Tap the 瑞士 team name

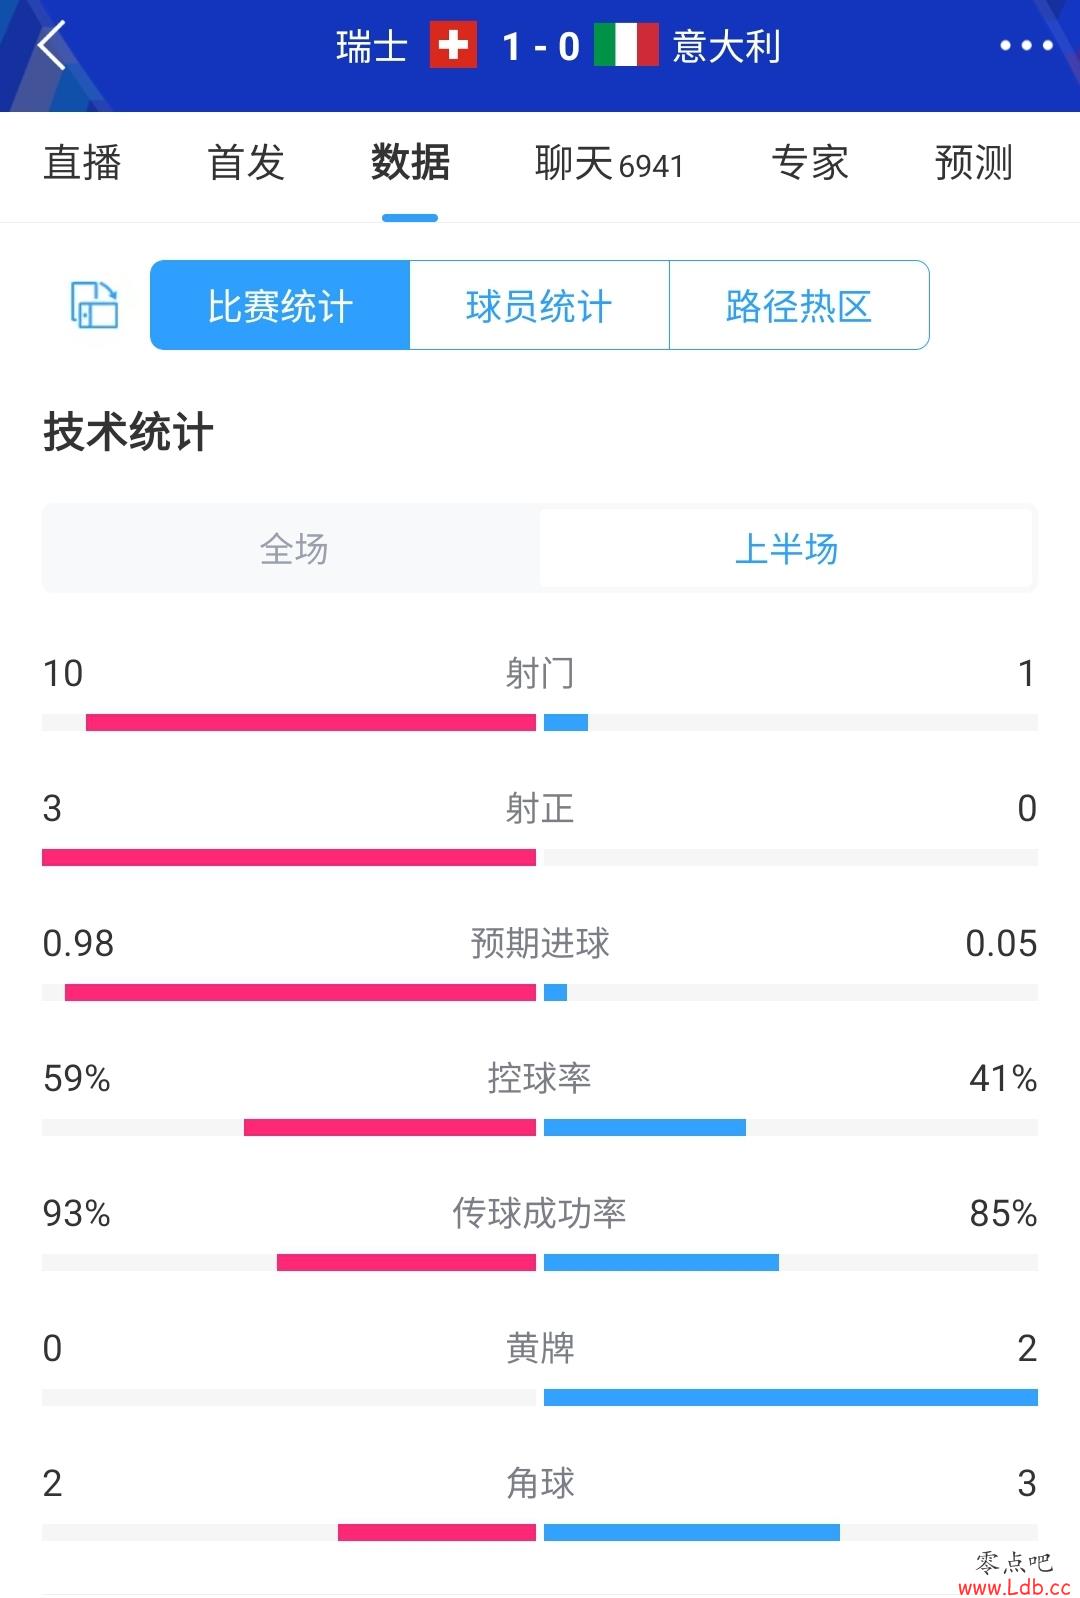coord(372,46)
